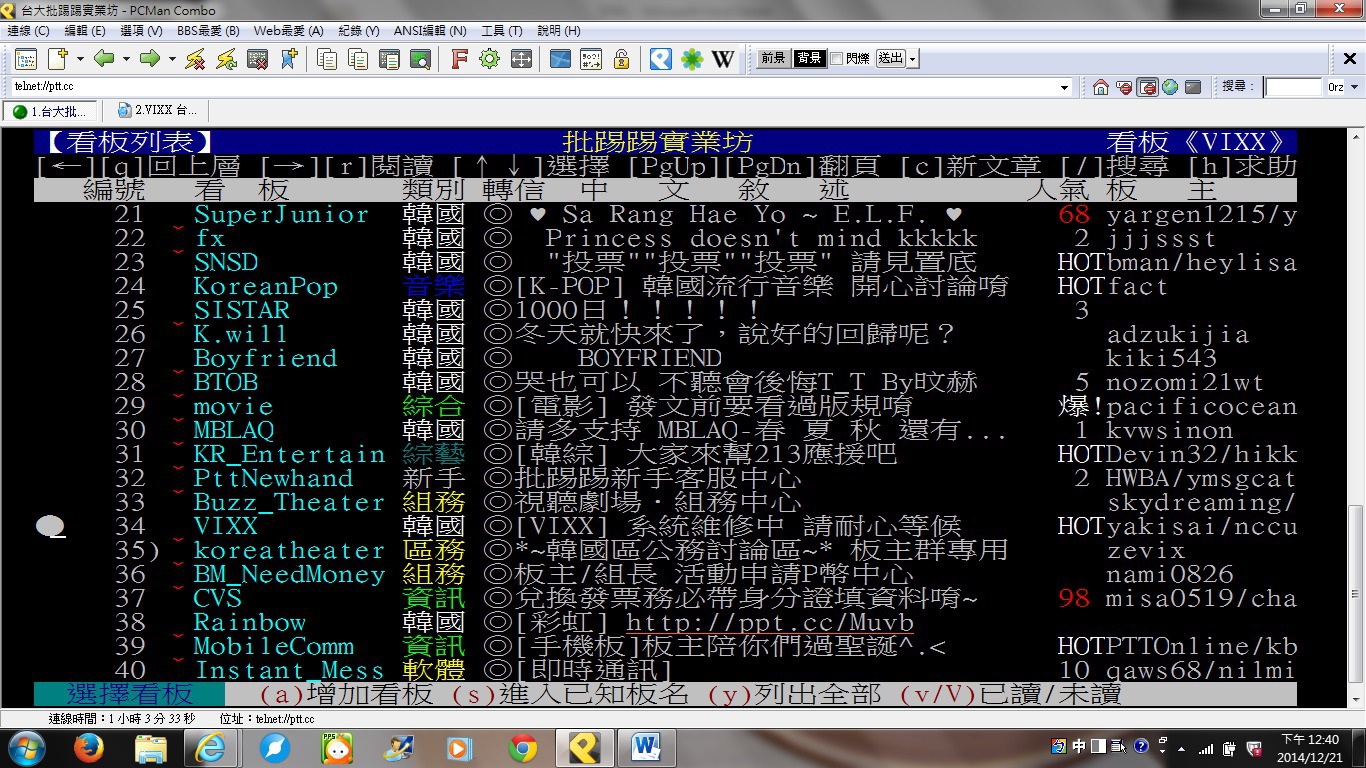
Task: Click the 搜尋 search input field
Action: 1292,87
